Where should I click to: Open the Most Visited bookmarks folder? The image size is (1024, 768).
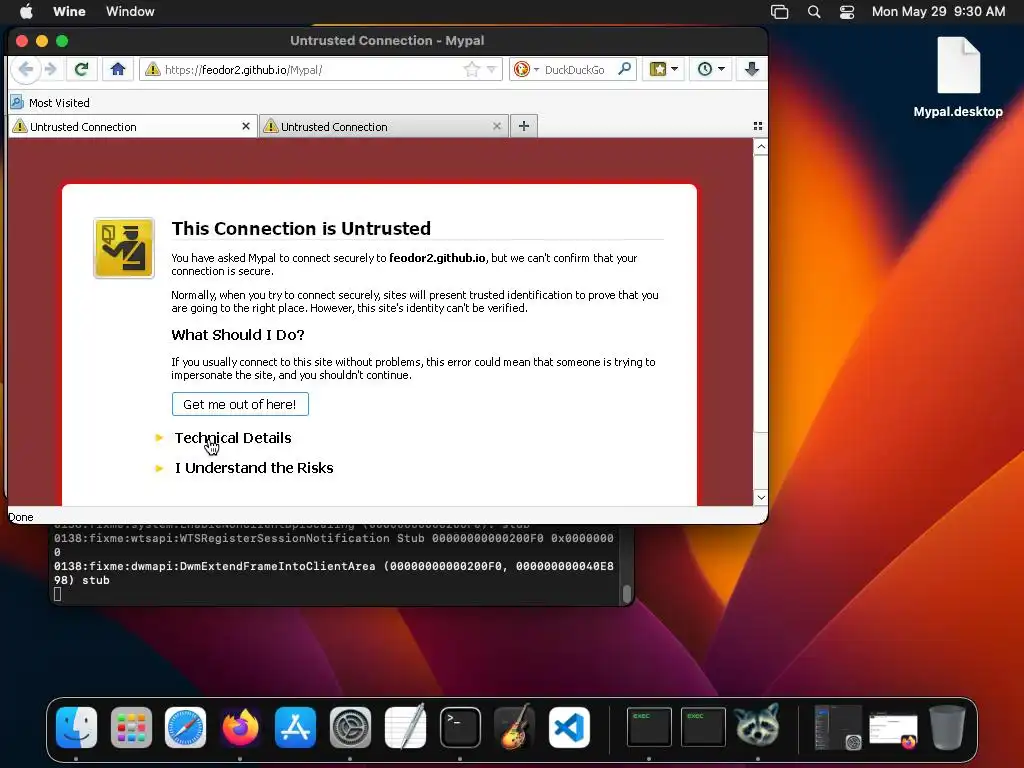[50, 103]
